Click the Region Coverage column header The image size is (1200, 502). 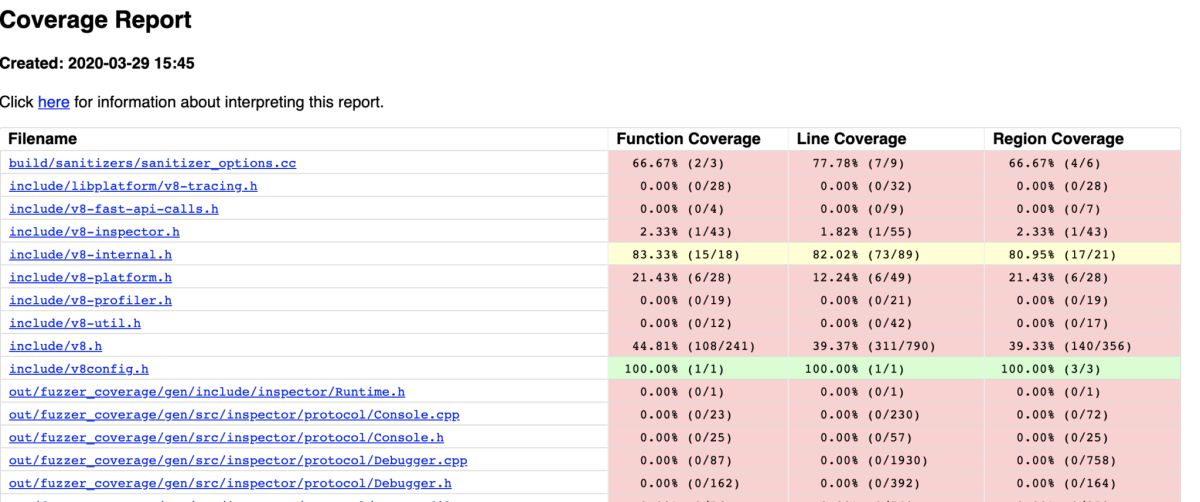[1058, 140]
